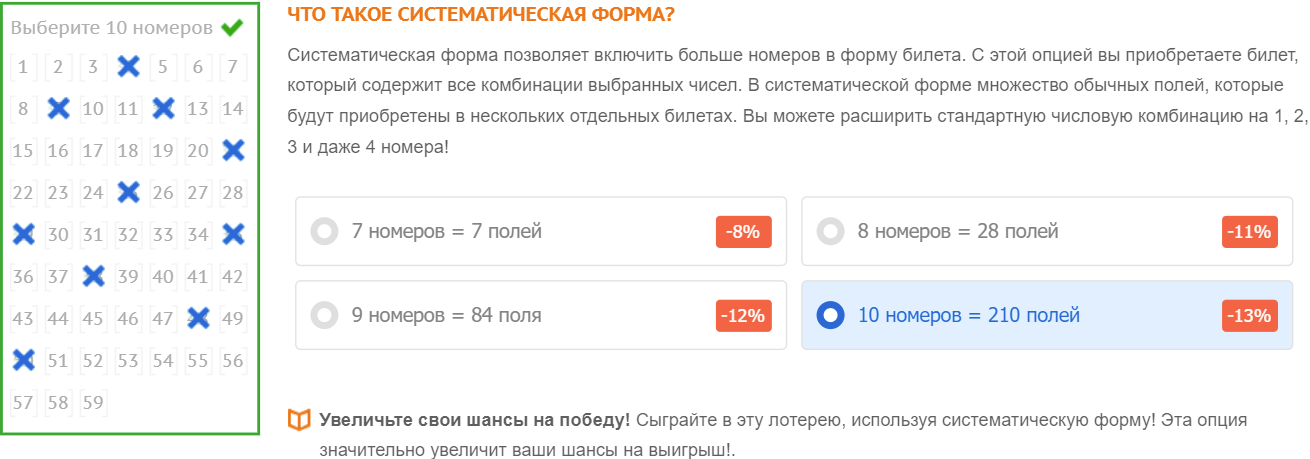
Task: Unmark the X between 24 and 26
Action: [x=128, y=192]
